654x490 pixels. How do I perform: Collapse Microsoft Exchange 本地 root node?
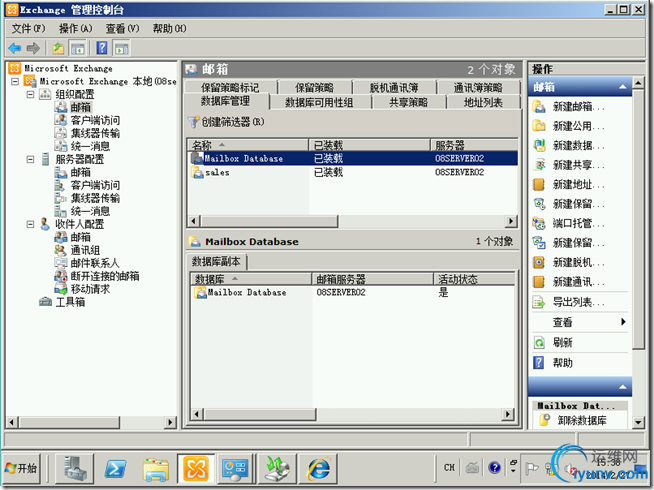pos(15,81)
